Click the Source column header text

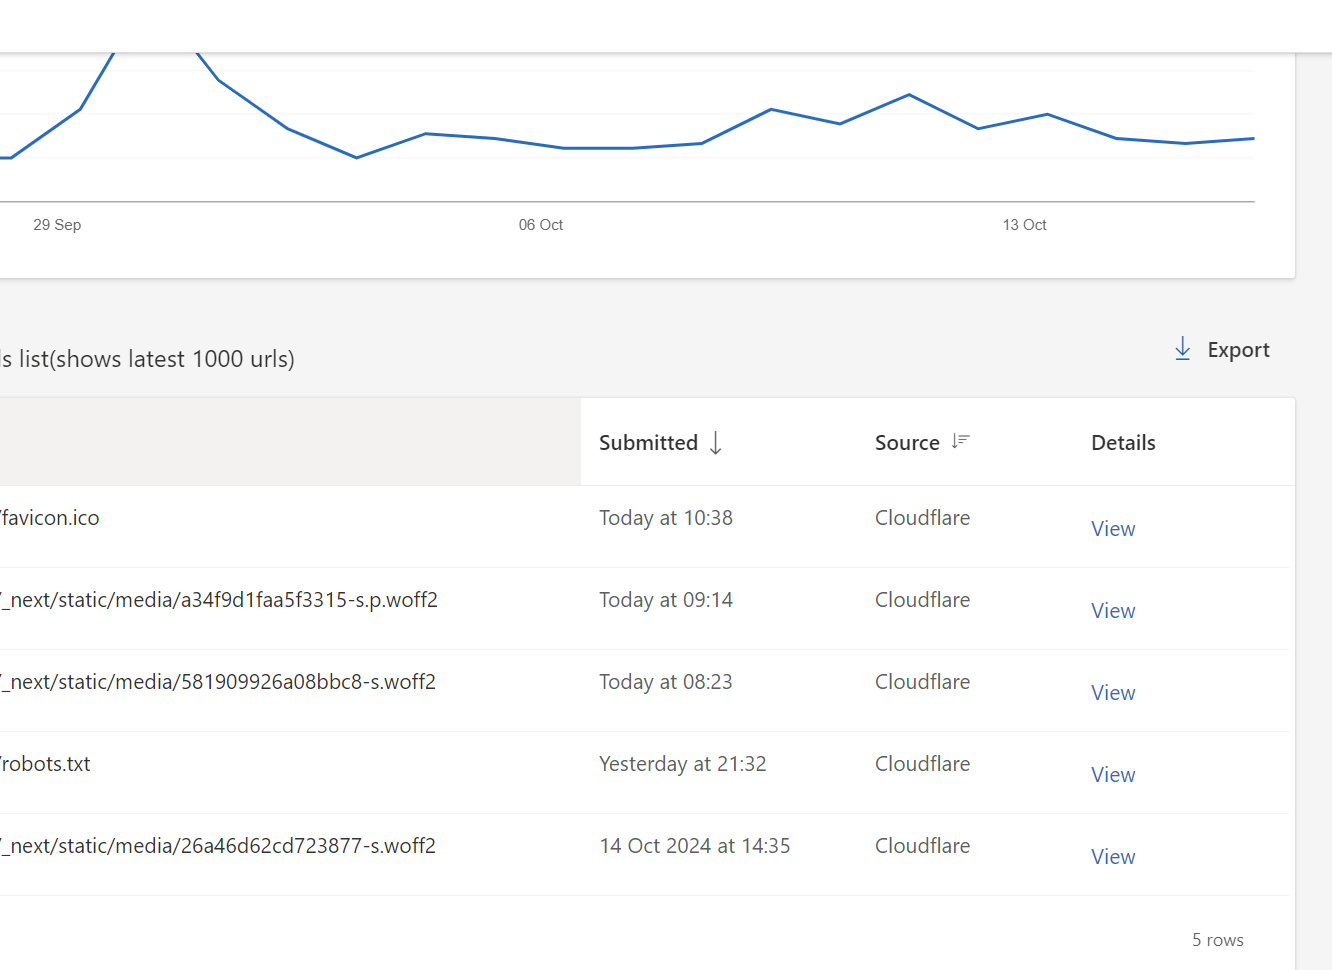907,443
